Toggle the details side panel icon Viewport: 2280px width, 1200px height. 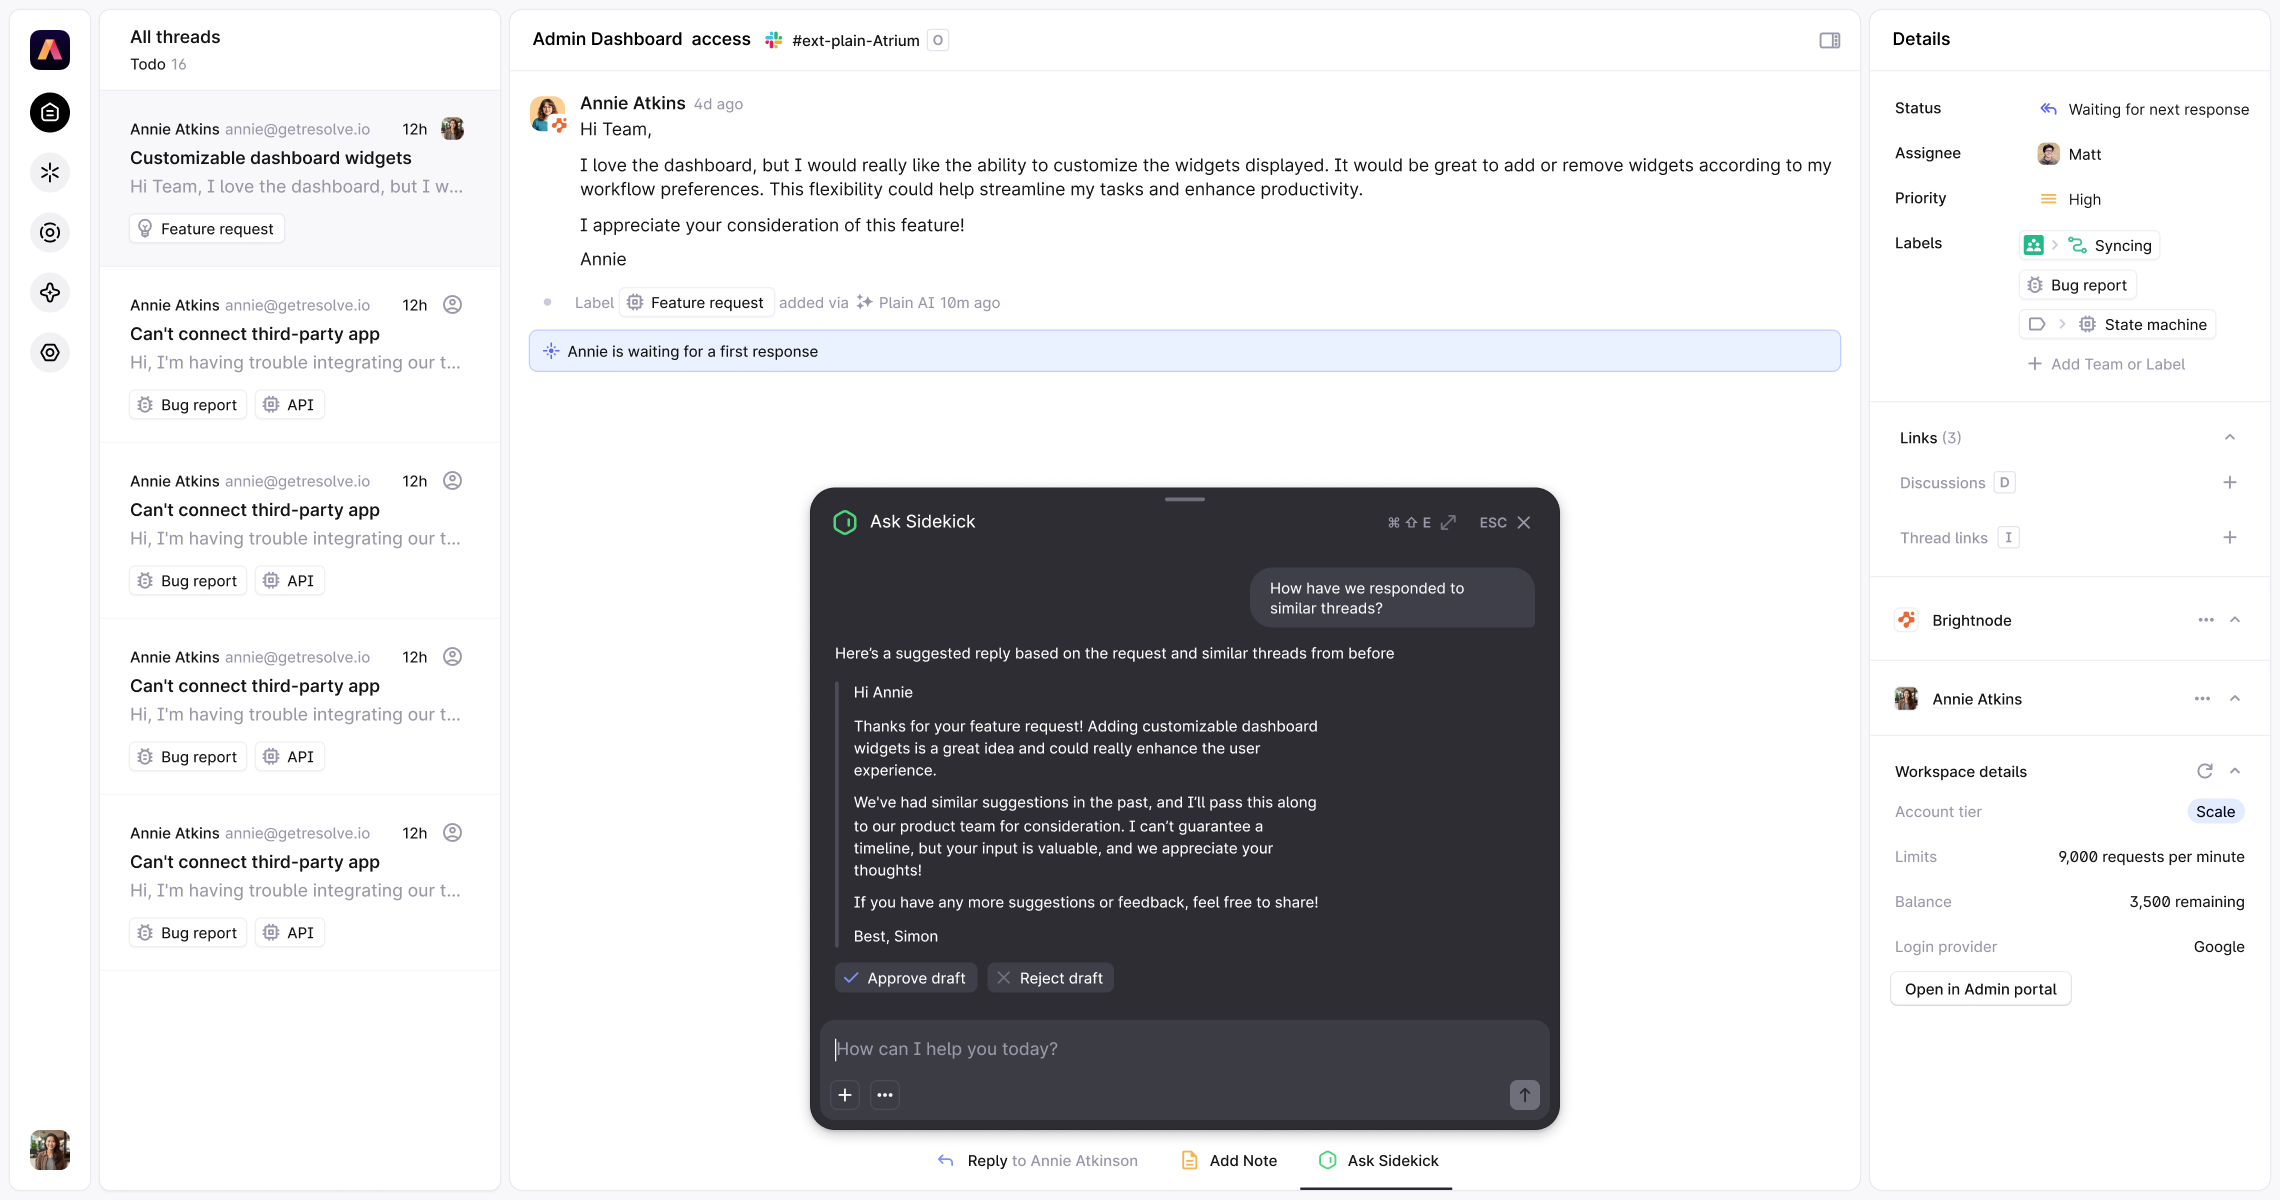[x=1830, y=40]
